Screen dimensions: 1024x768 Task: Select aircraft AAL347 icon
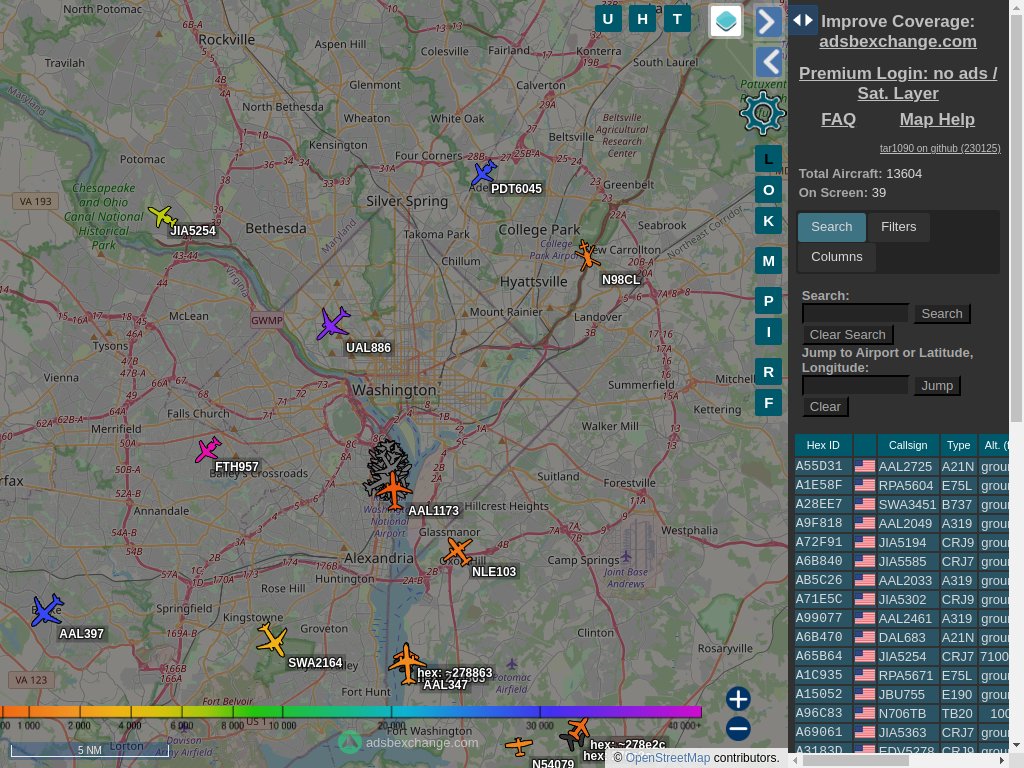click(407, 664)
